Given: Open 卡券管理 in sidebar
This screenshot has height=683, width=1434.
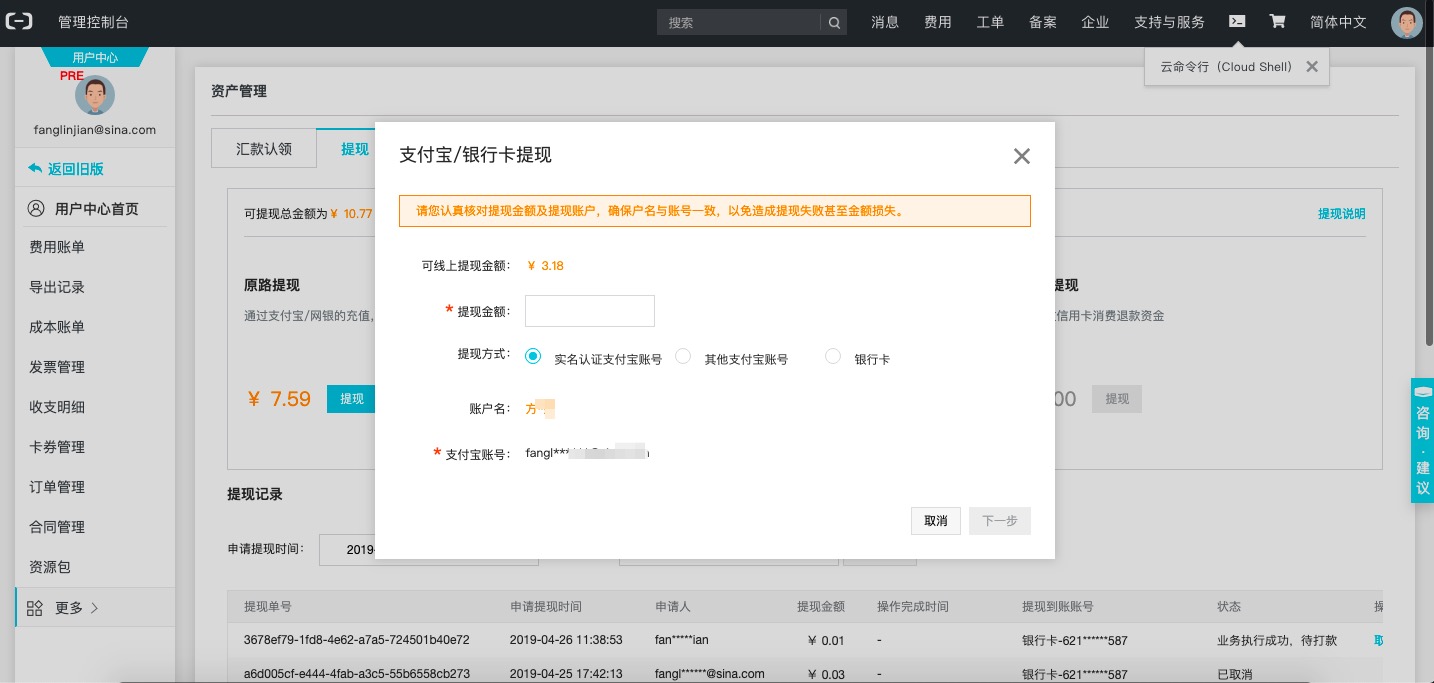Looking at the screenshot, I should pos(57,447).
